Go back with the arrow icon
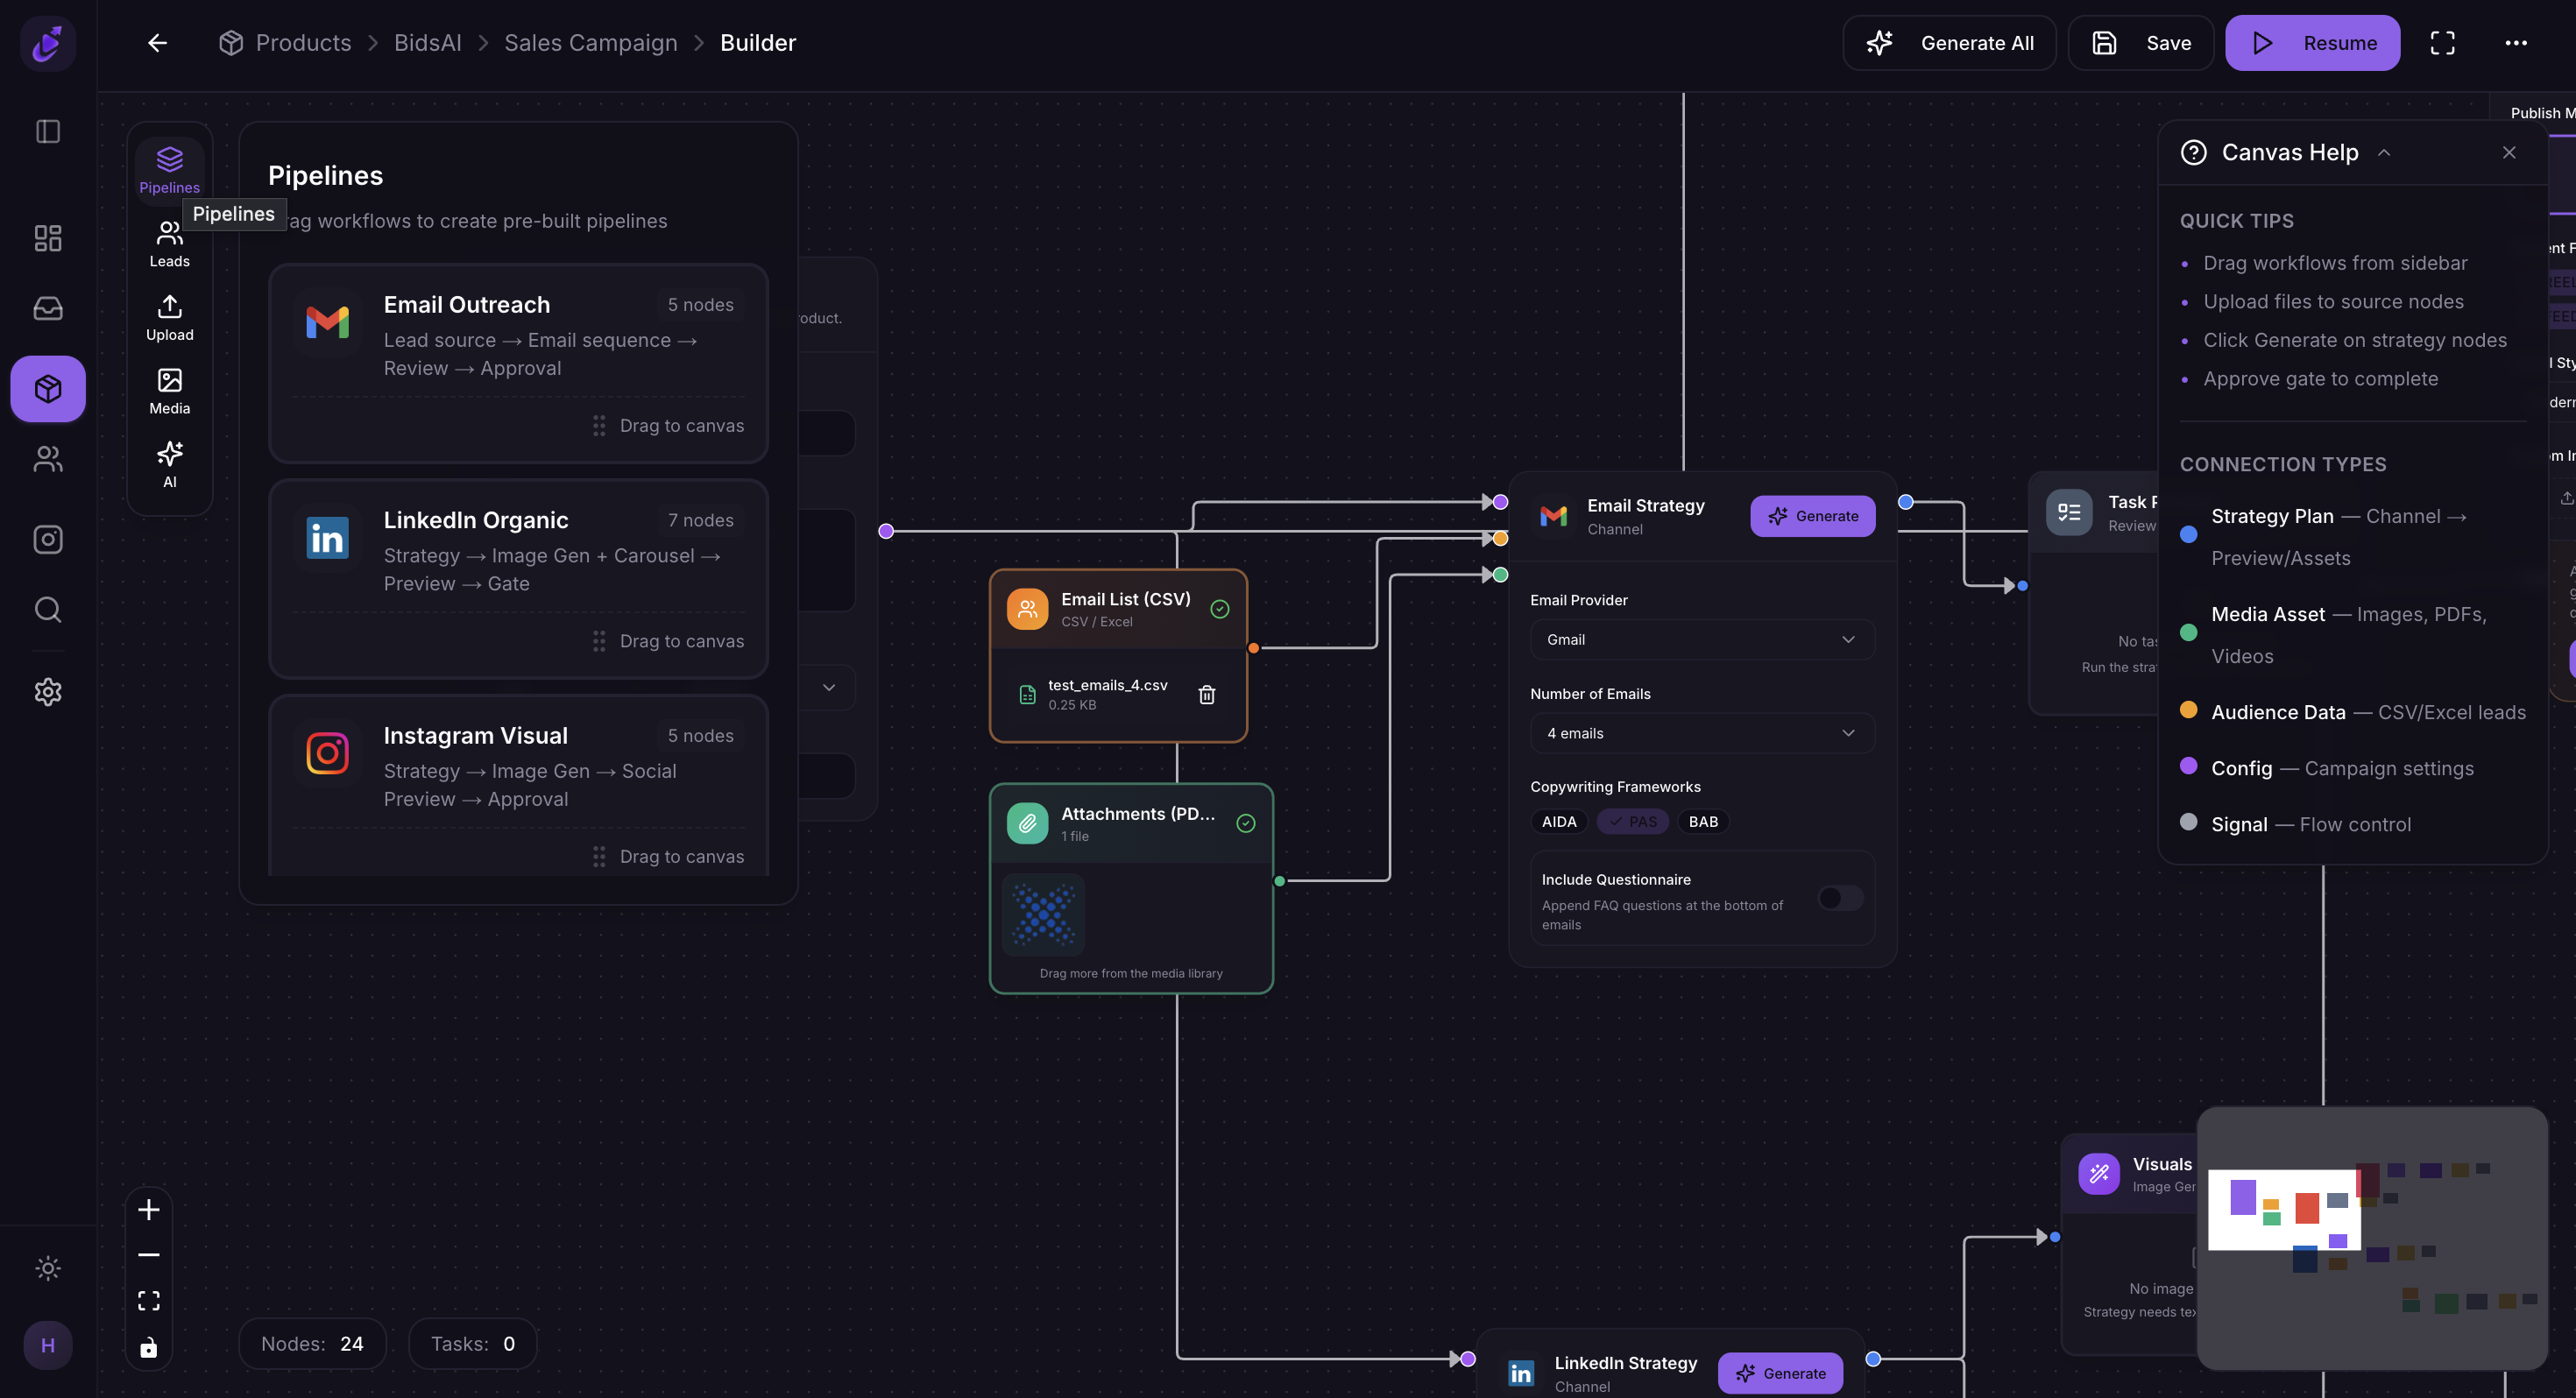Screen dimensions: 2576x1398 tap(157, 43)
